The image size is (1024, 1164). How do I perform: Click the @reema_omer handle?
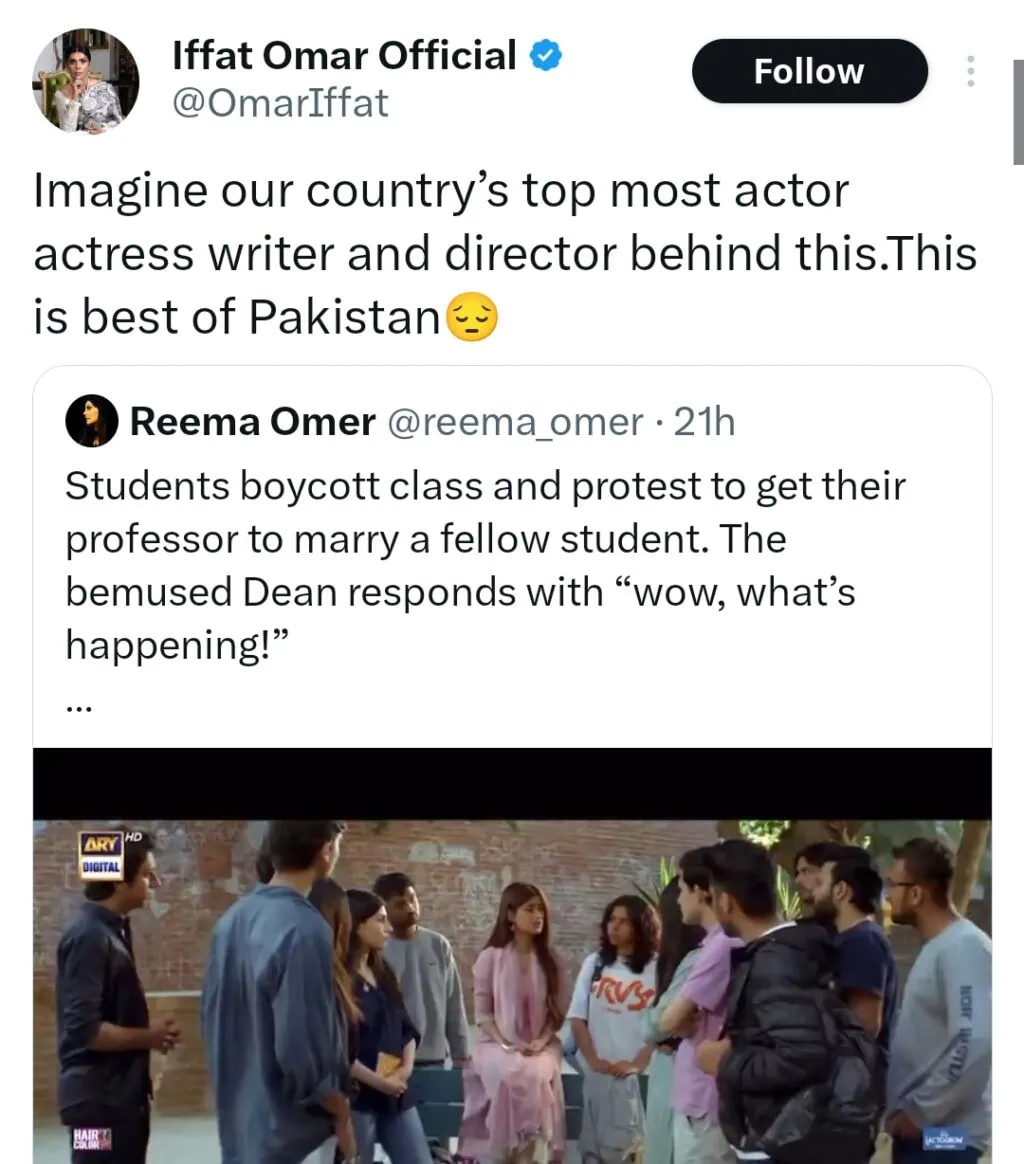point(514,423)
